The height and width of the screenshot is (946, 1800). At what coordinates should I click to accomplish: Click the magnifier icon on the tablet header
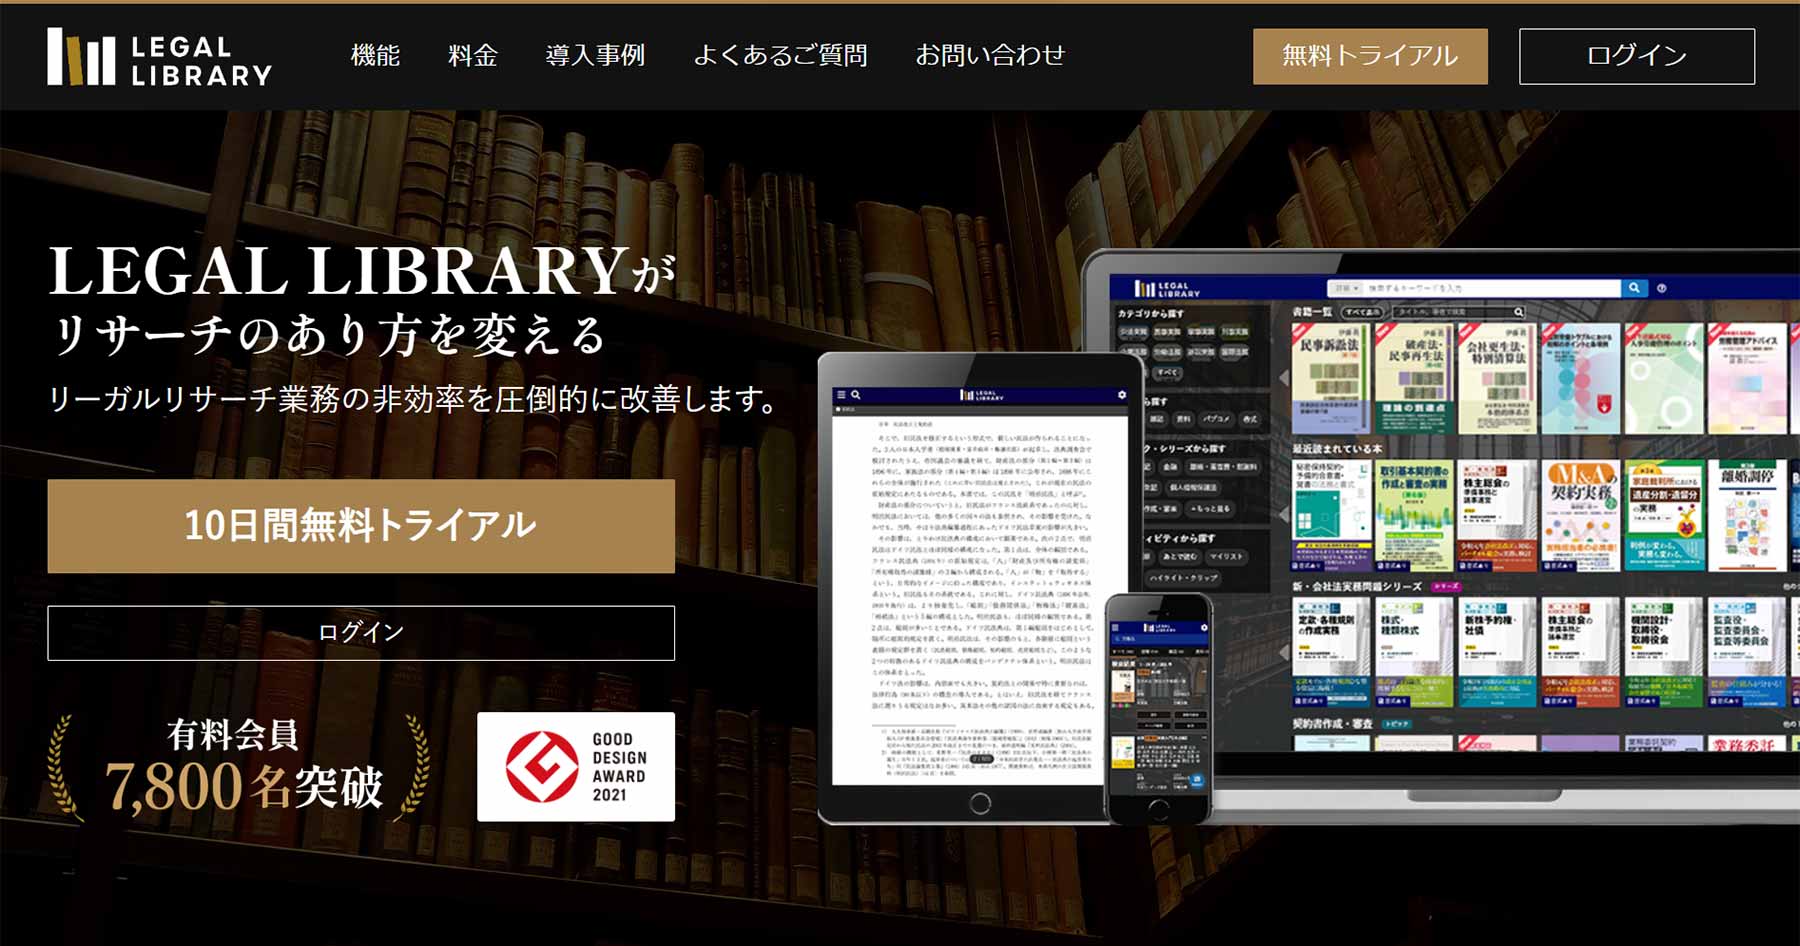[x=856, y=395]
